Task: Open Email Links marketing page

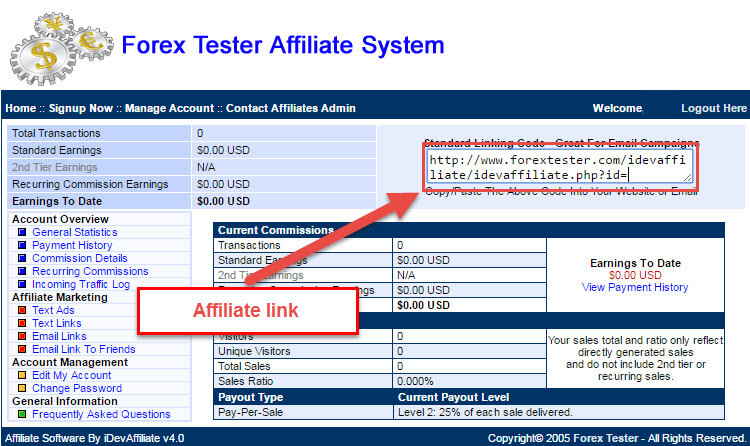Action: 59,336
